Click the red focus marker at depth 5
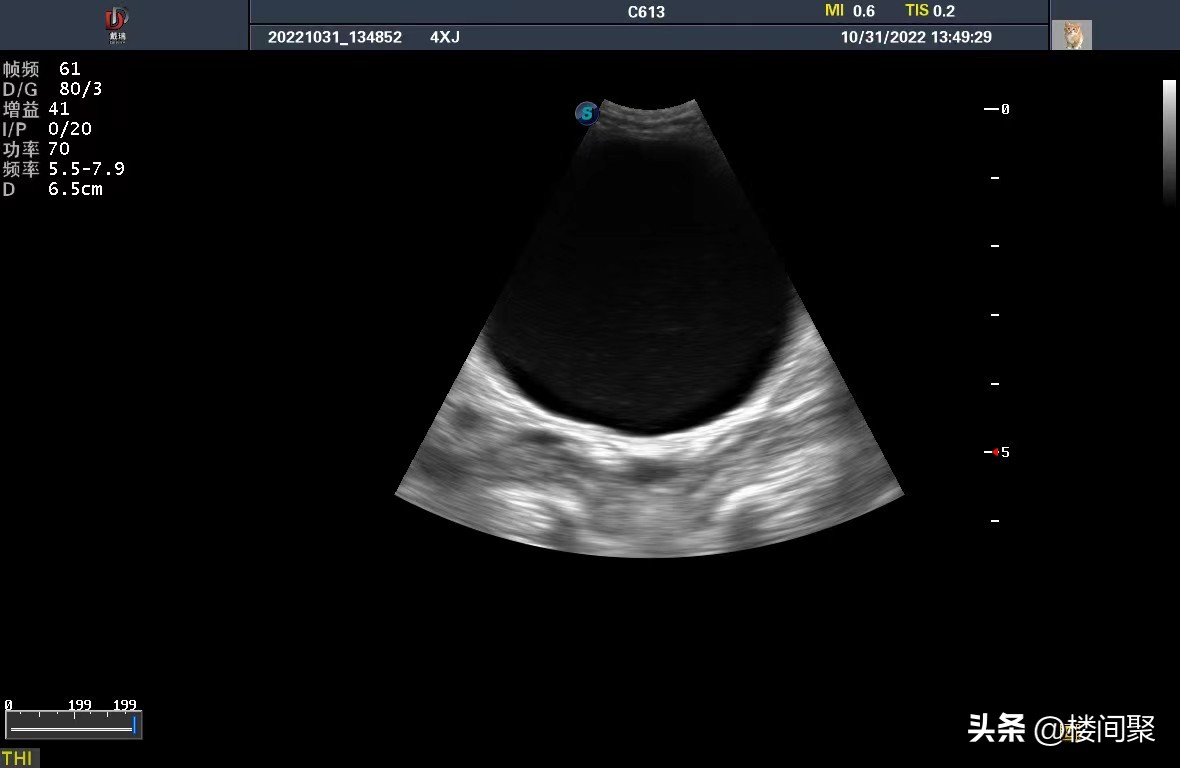This screenshot has width=1180, height=768. click(996, 452)
